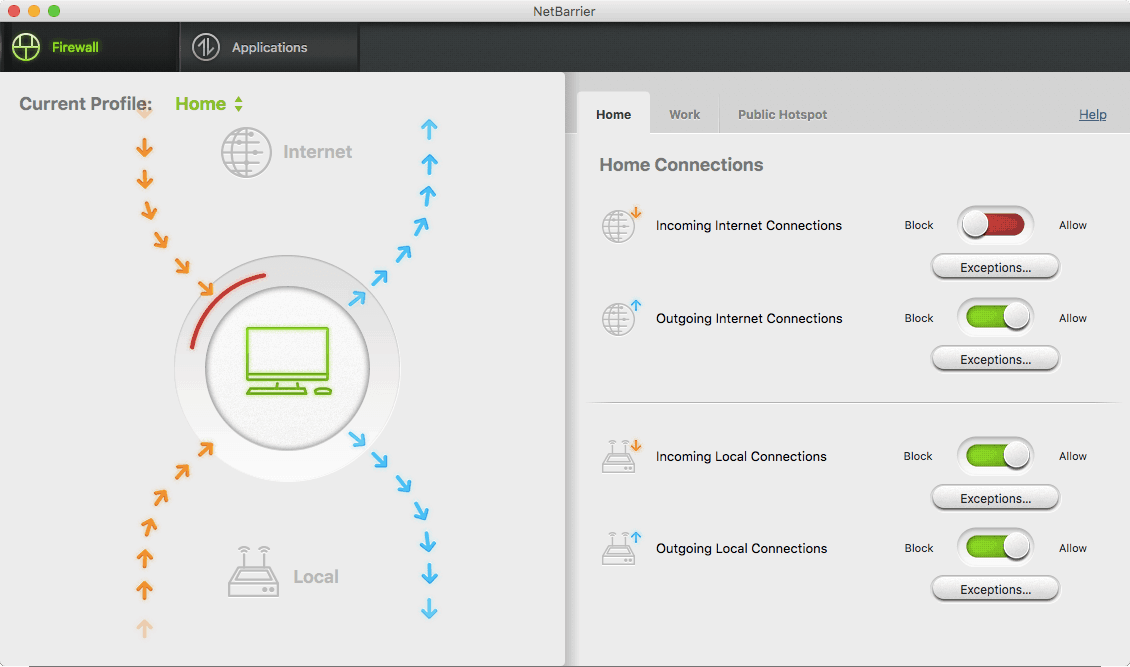Open Exceptions for Outgoing Local Connections

[x=995, y=589]
